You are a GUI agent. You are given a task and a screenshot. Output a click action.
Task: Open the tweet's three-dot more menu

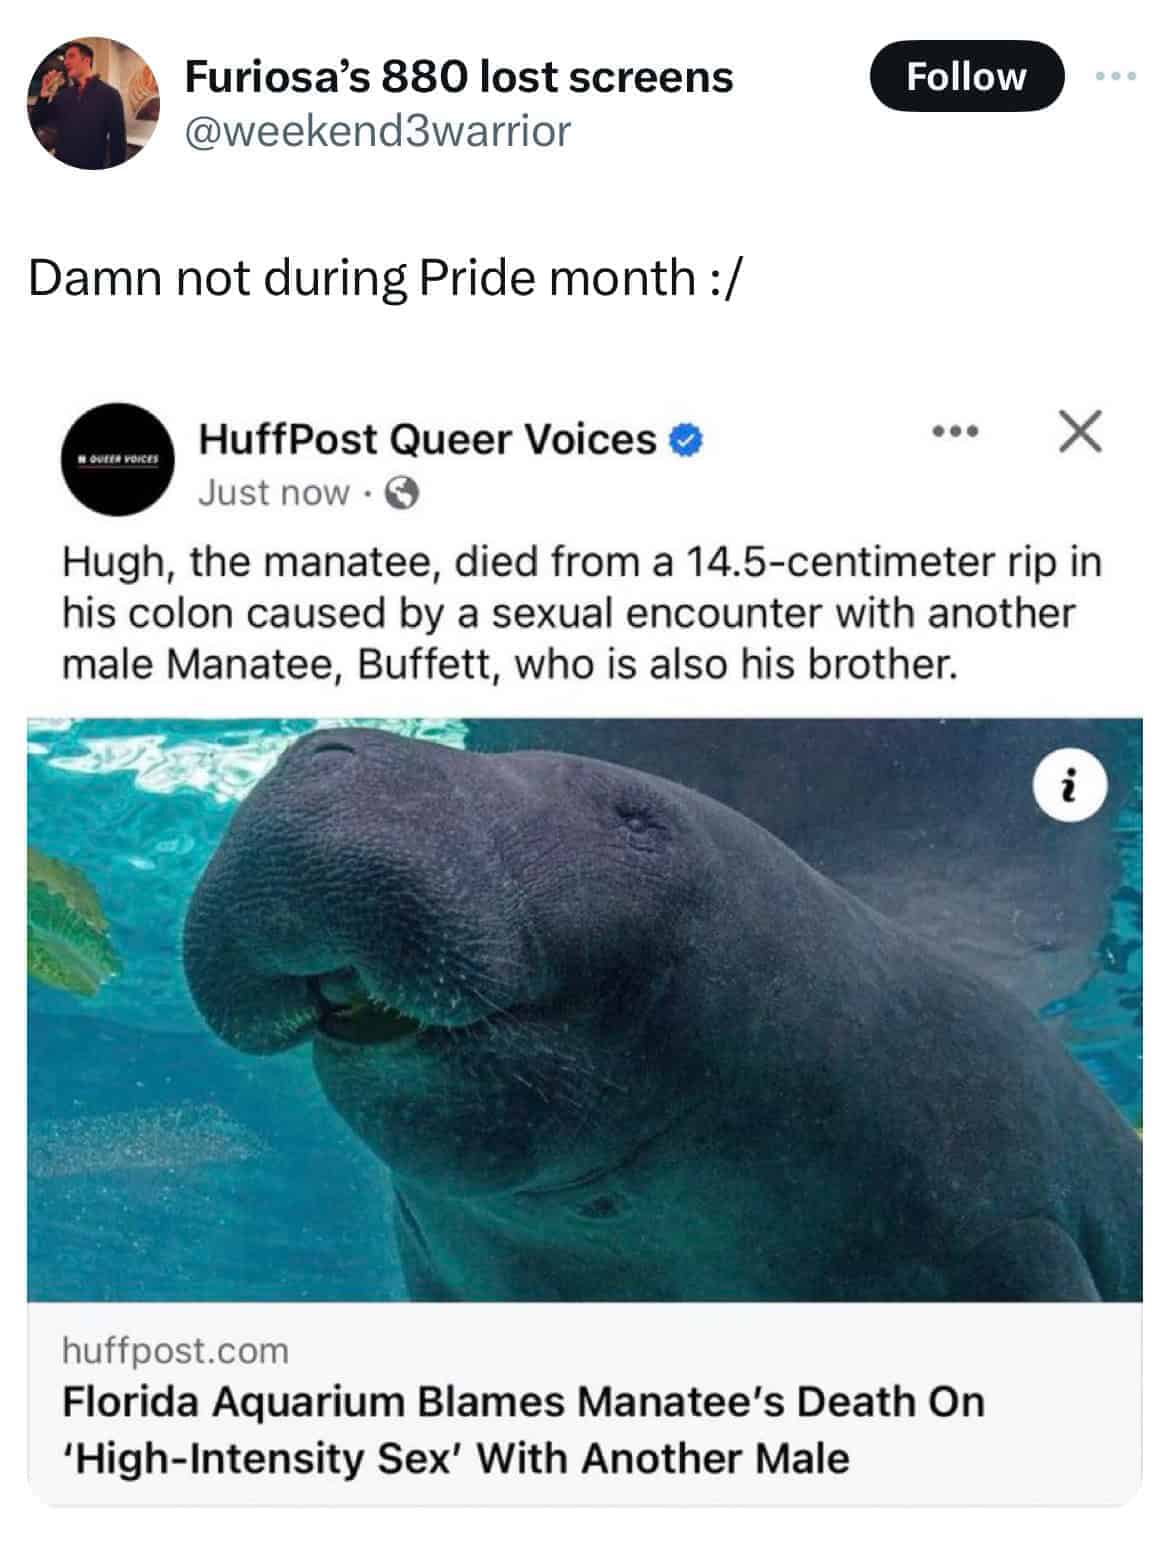1115,77
